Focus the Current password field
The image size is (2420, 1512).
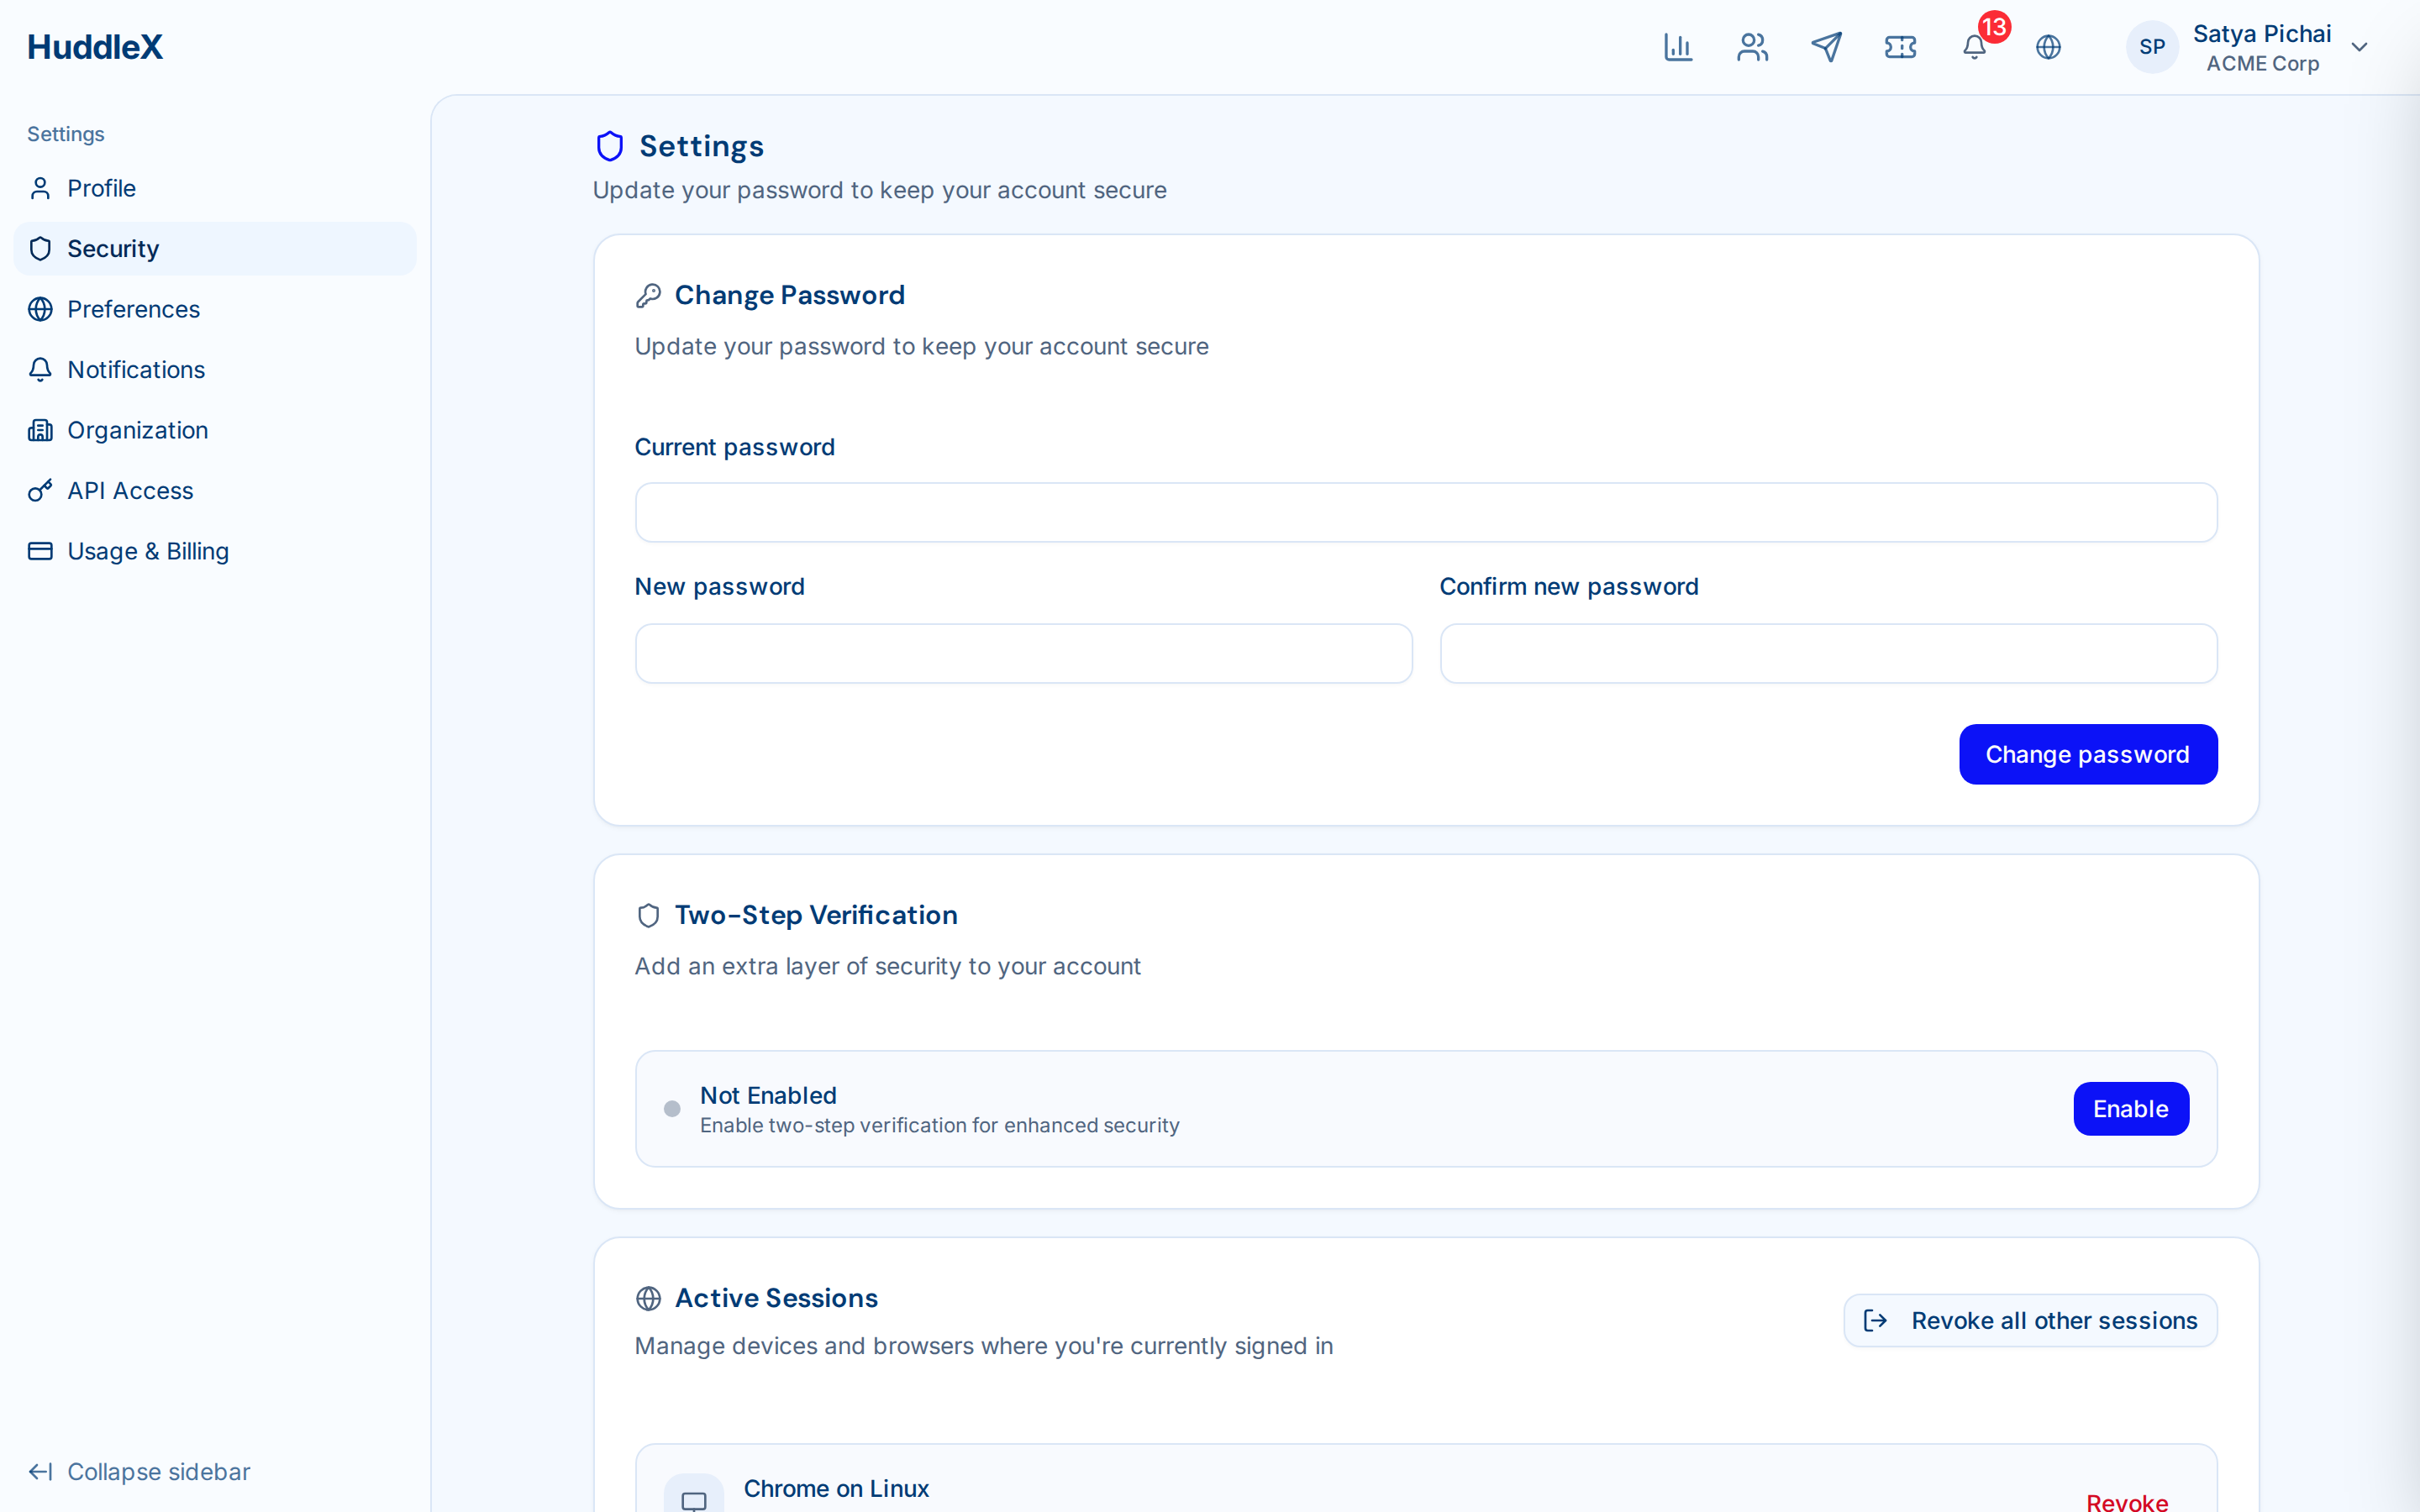[1426, 513]
